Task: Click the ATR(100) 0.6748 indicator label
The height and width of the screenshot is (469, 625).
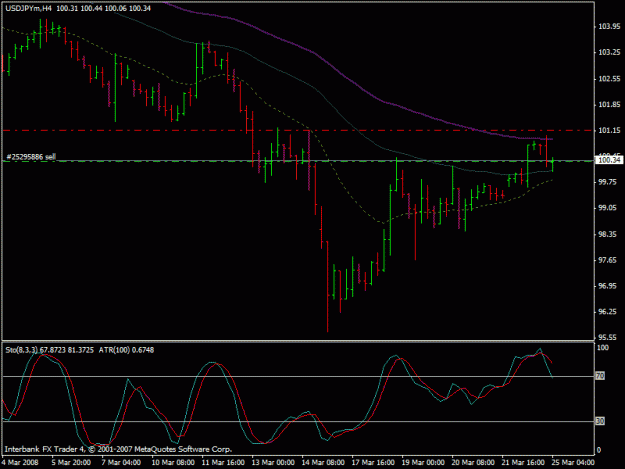Action: (126, 350)
